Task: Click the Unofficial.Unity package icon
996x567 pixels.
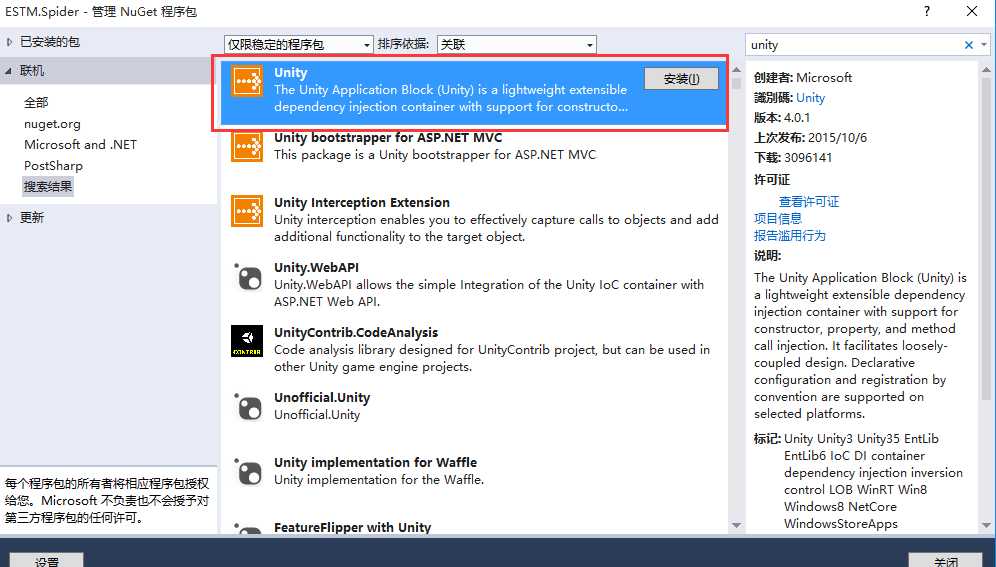Action: pyautogui.click(x=247, y=407)
